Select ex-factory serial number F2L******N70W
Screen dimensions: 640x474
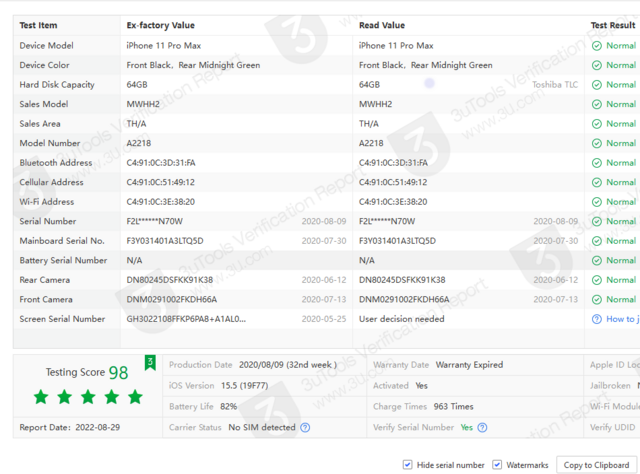click(155, 222)
